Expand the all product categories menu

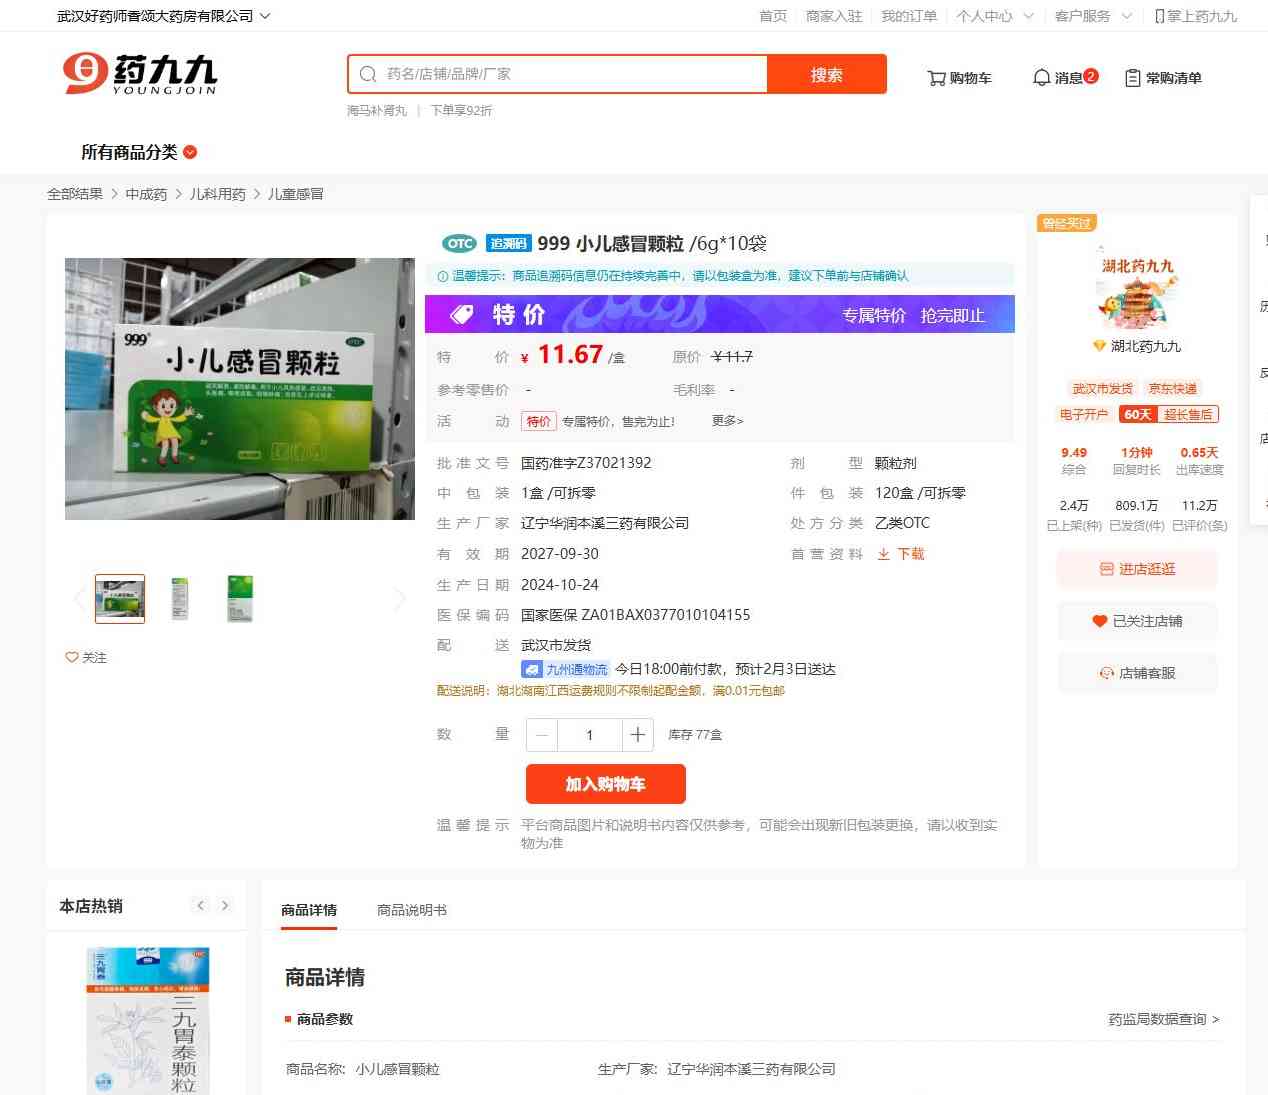[139, 152]
